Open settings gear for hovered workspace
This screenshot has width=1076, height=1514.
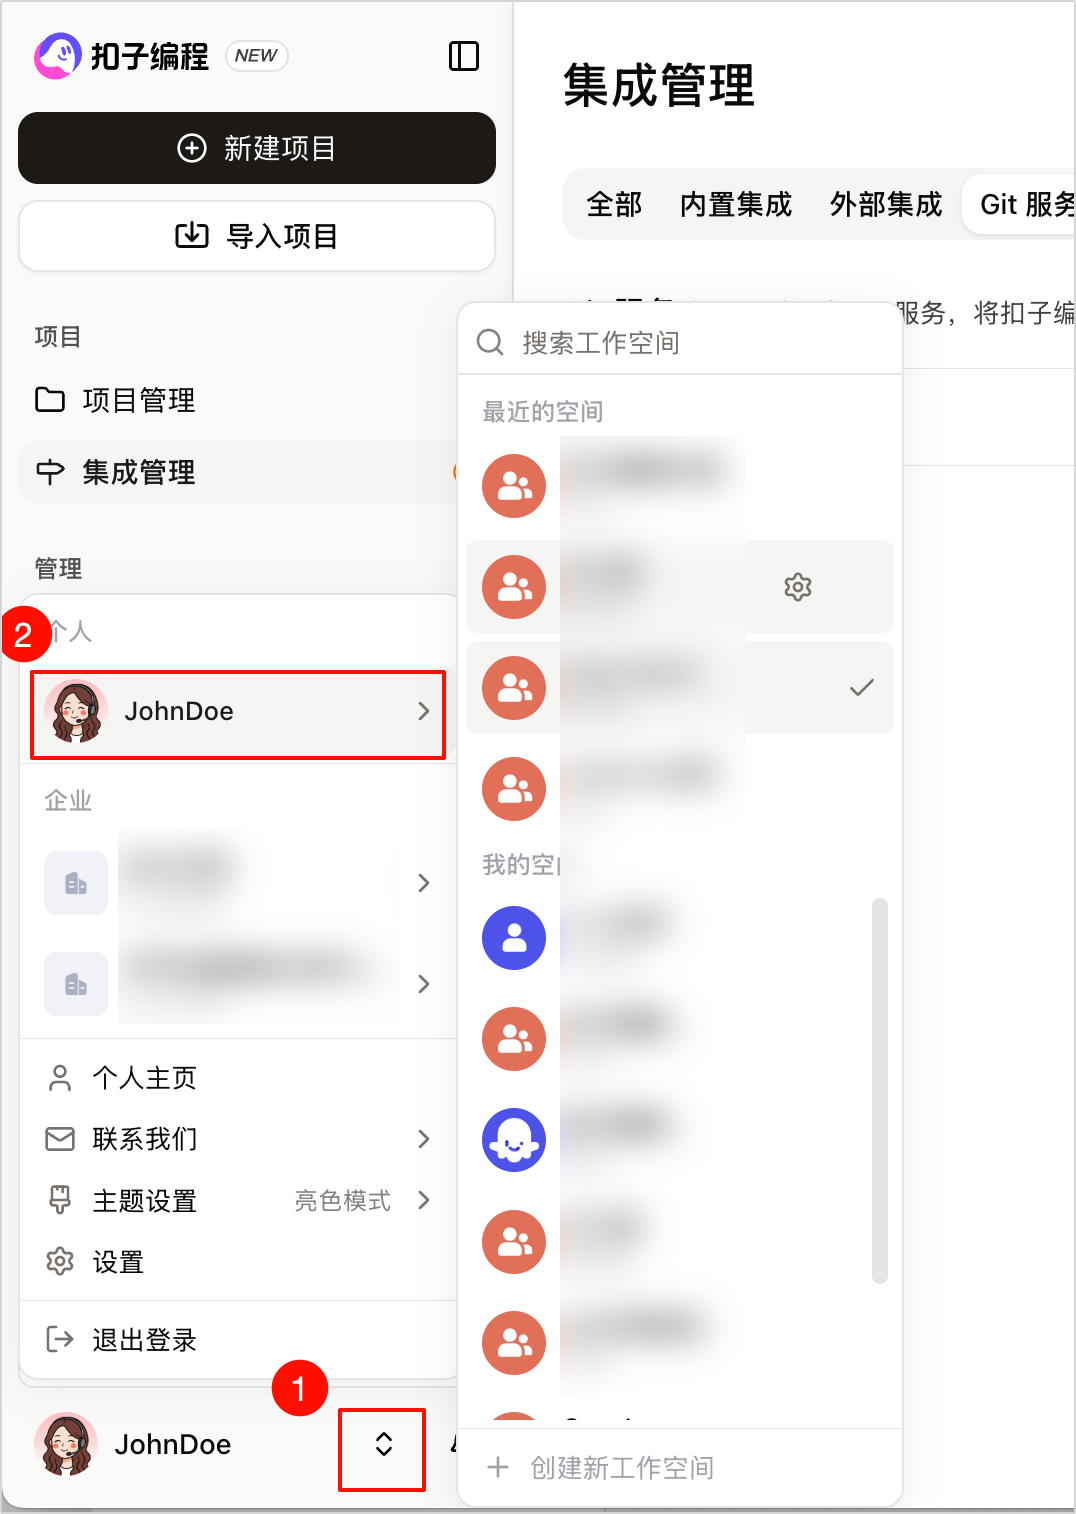tap(798, 587)
